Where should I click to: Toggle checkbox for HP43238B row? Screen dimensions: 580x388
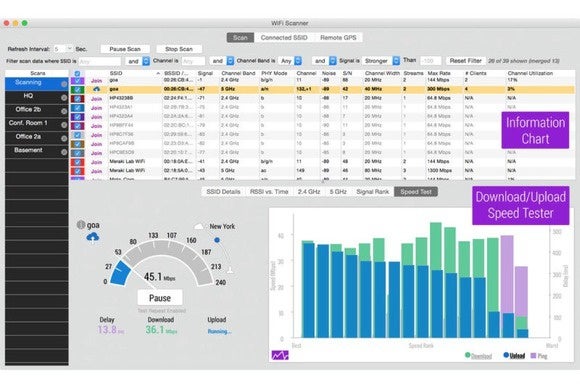pos(78,98)
